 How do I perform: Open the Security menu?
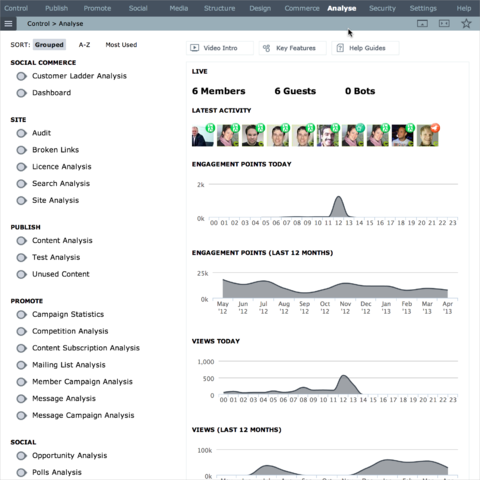382,8
